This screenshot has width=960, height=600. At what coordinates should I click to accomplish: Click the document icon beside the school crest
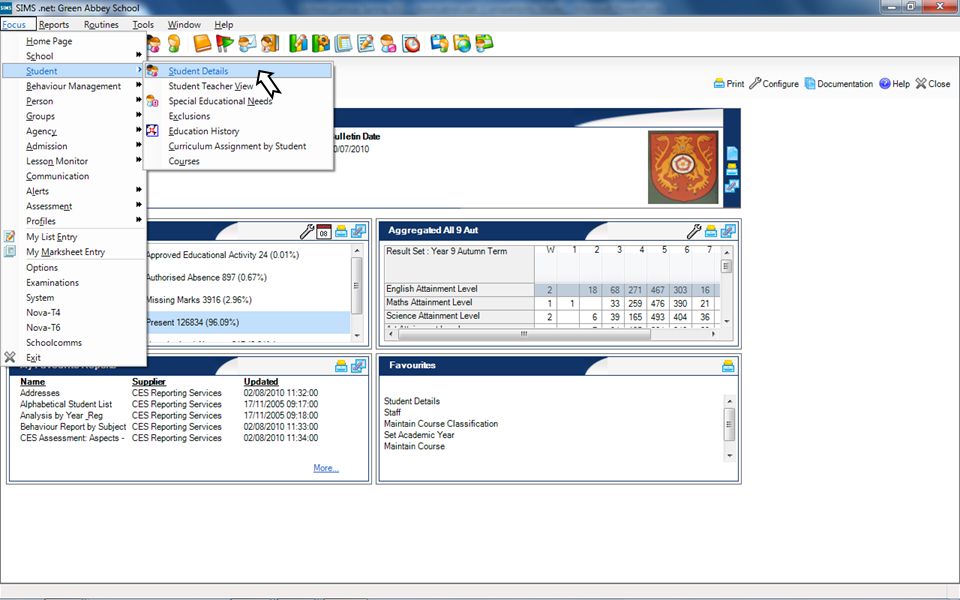coord(732,153)
